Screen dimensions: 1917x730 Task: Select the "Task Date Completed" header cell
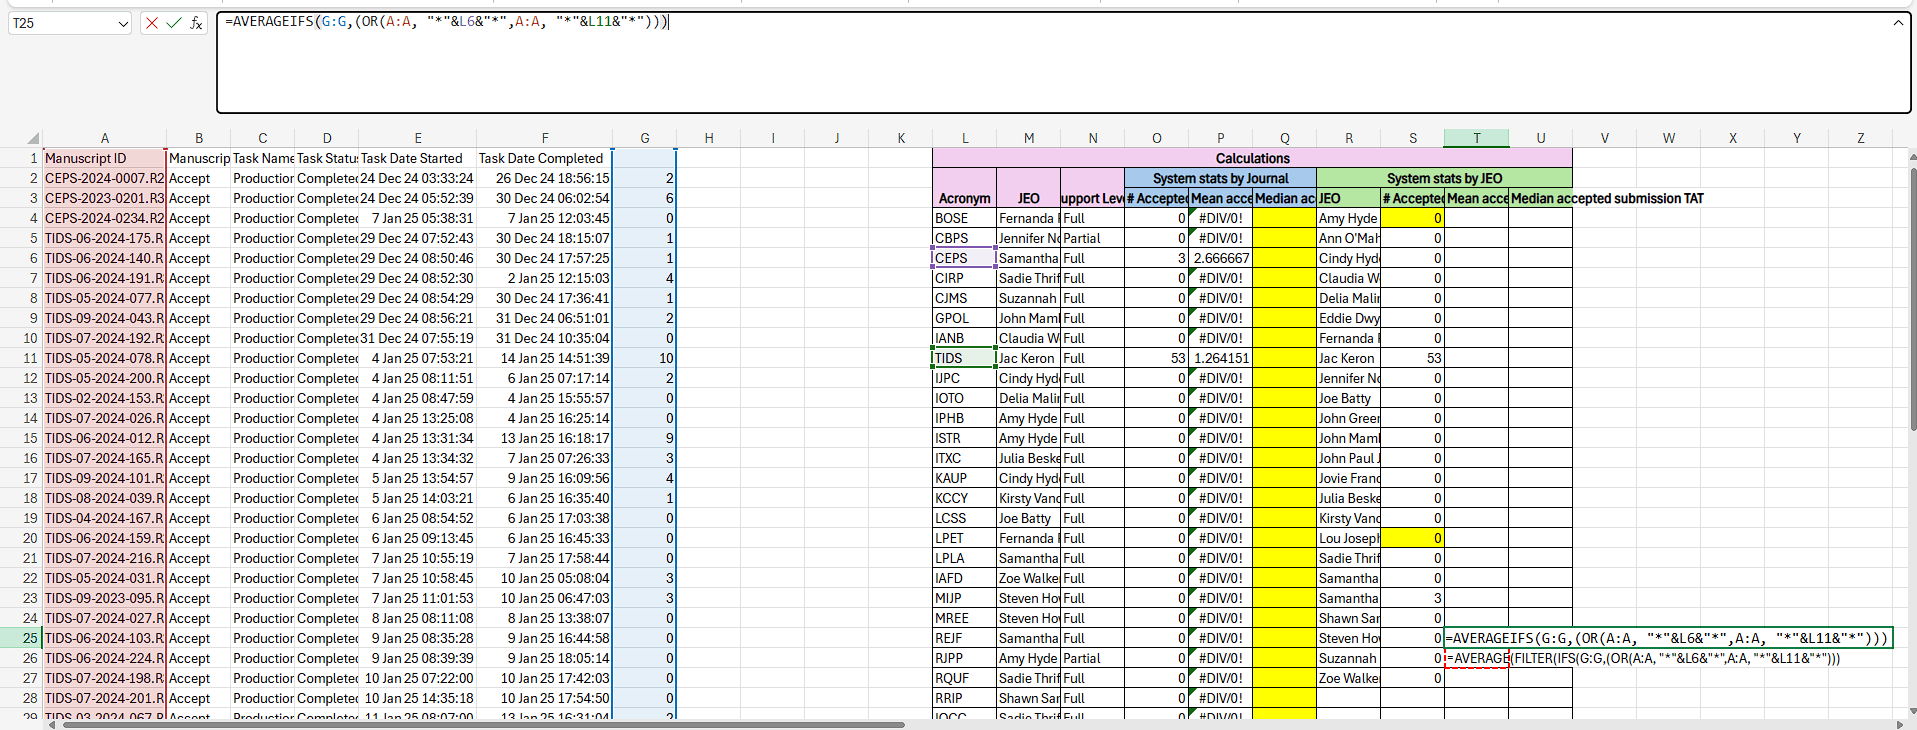(x=544, y=158)
